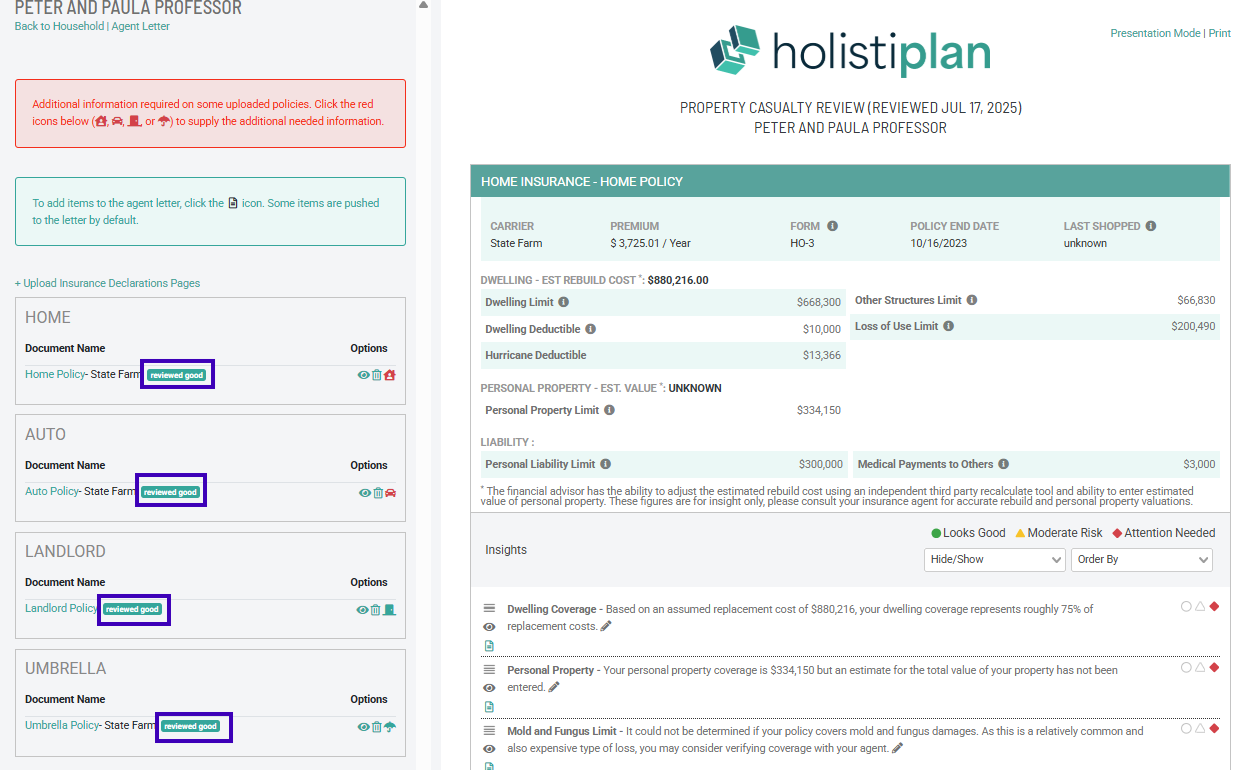The image size is (1241, 770).
Task: Add Dwelling Coverage insight to agent letter
Action: [x=490, y=646]
